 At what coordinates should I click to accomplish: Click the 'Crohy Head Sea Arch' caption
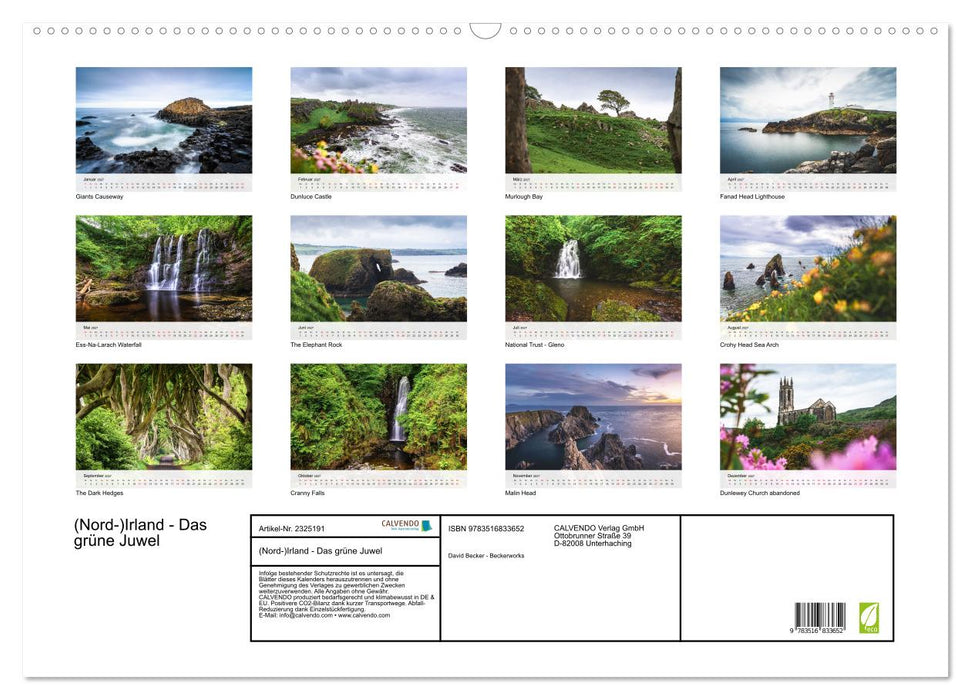pyautogui.click(x=749, y=344)
